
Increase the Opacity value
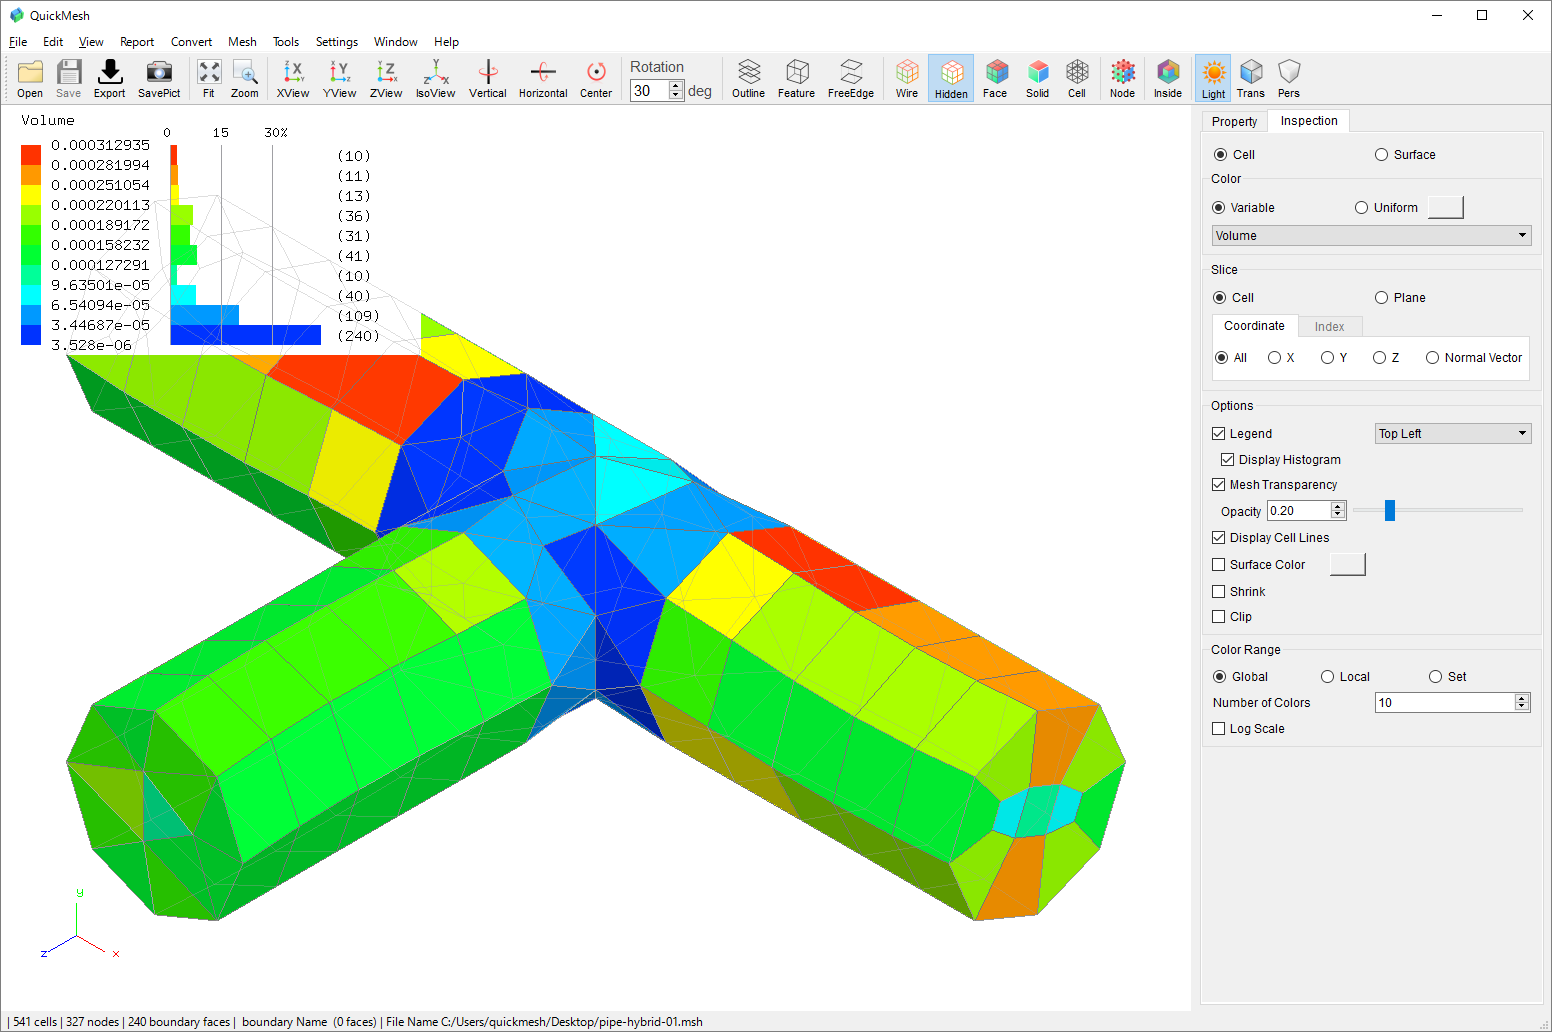[1338, 507]
